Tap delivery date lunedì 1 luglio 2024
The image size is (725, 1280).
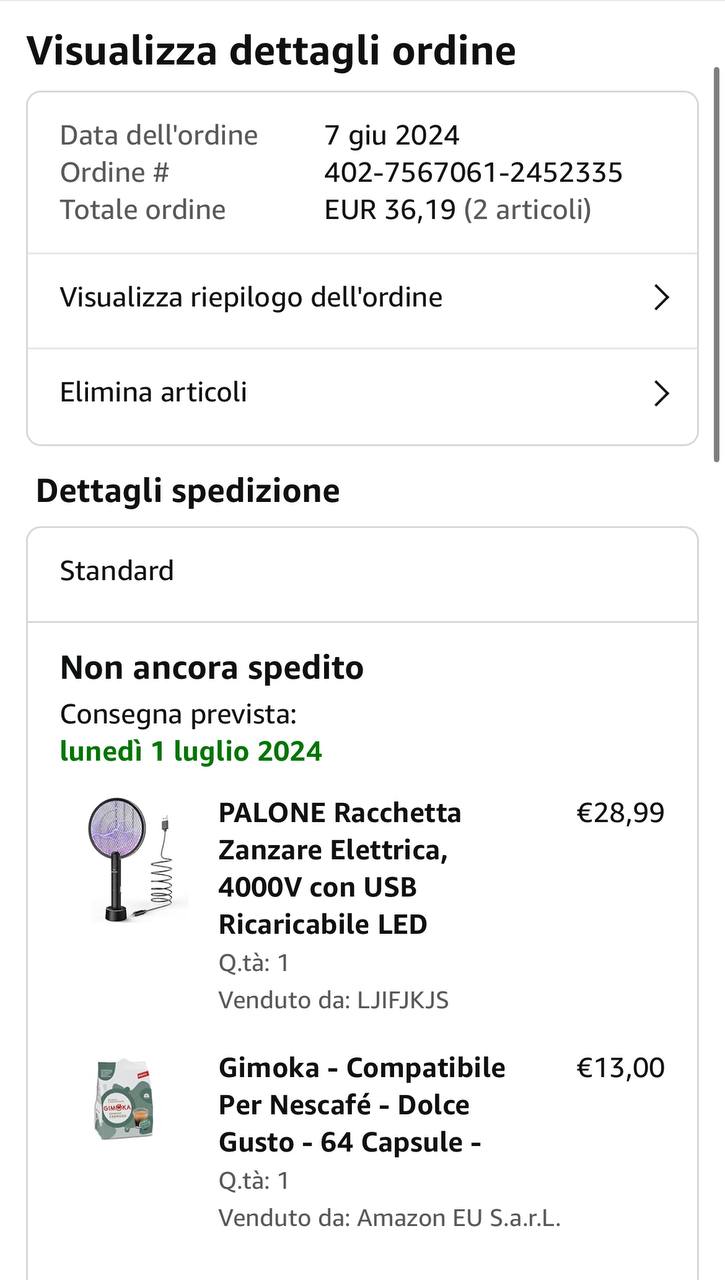191,751
